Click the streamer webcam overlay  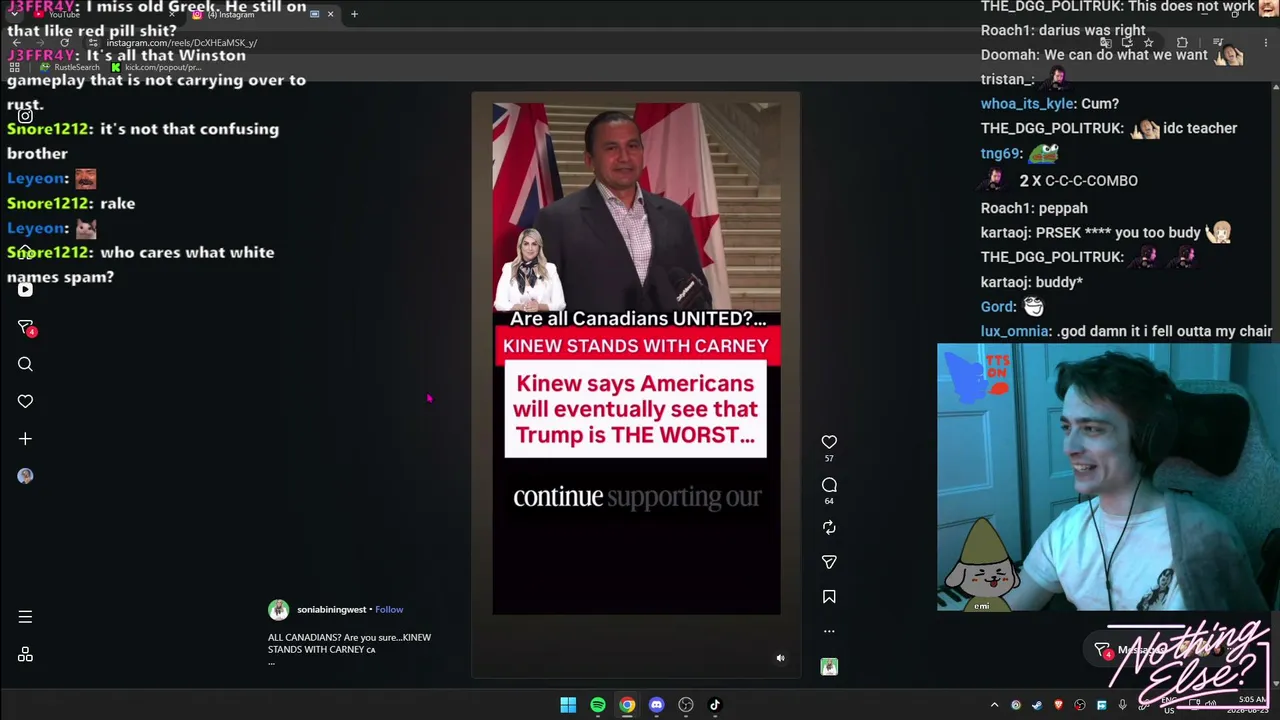(x=1108, y=477)
